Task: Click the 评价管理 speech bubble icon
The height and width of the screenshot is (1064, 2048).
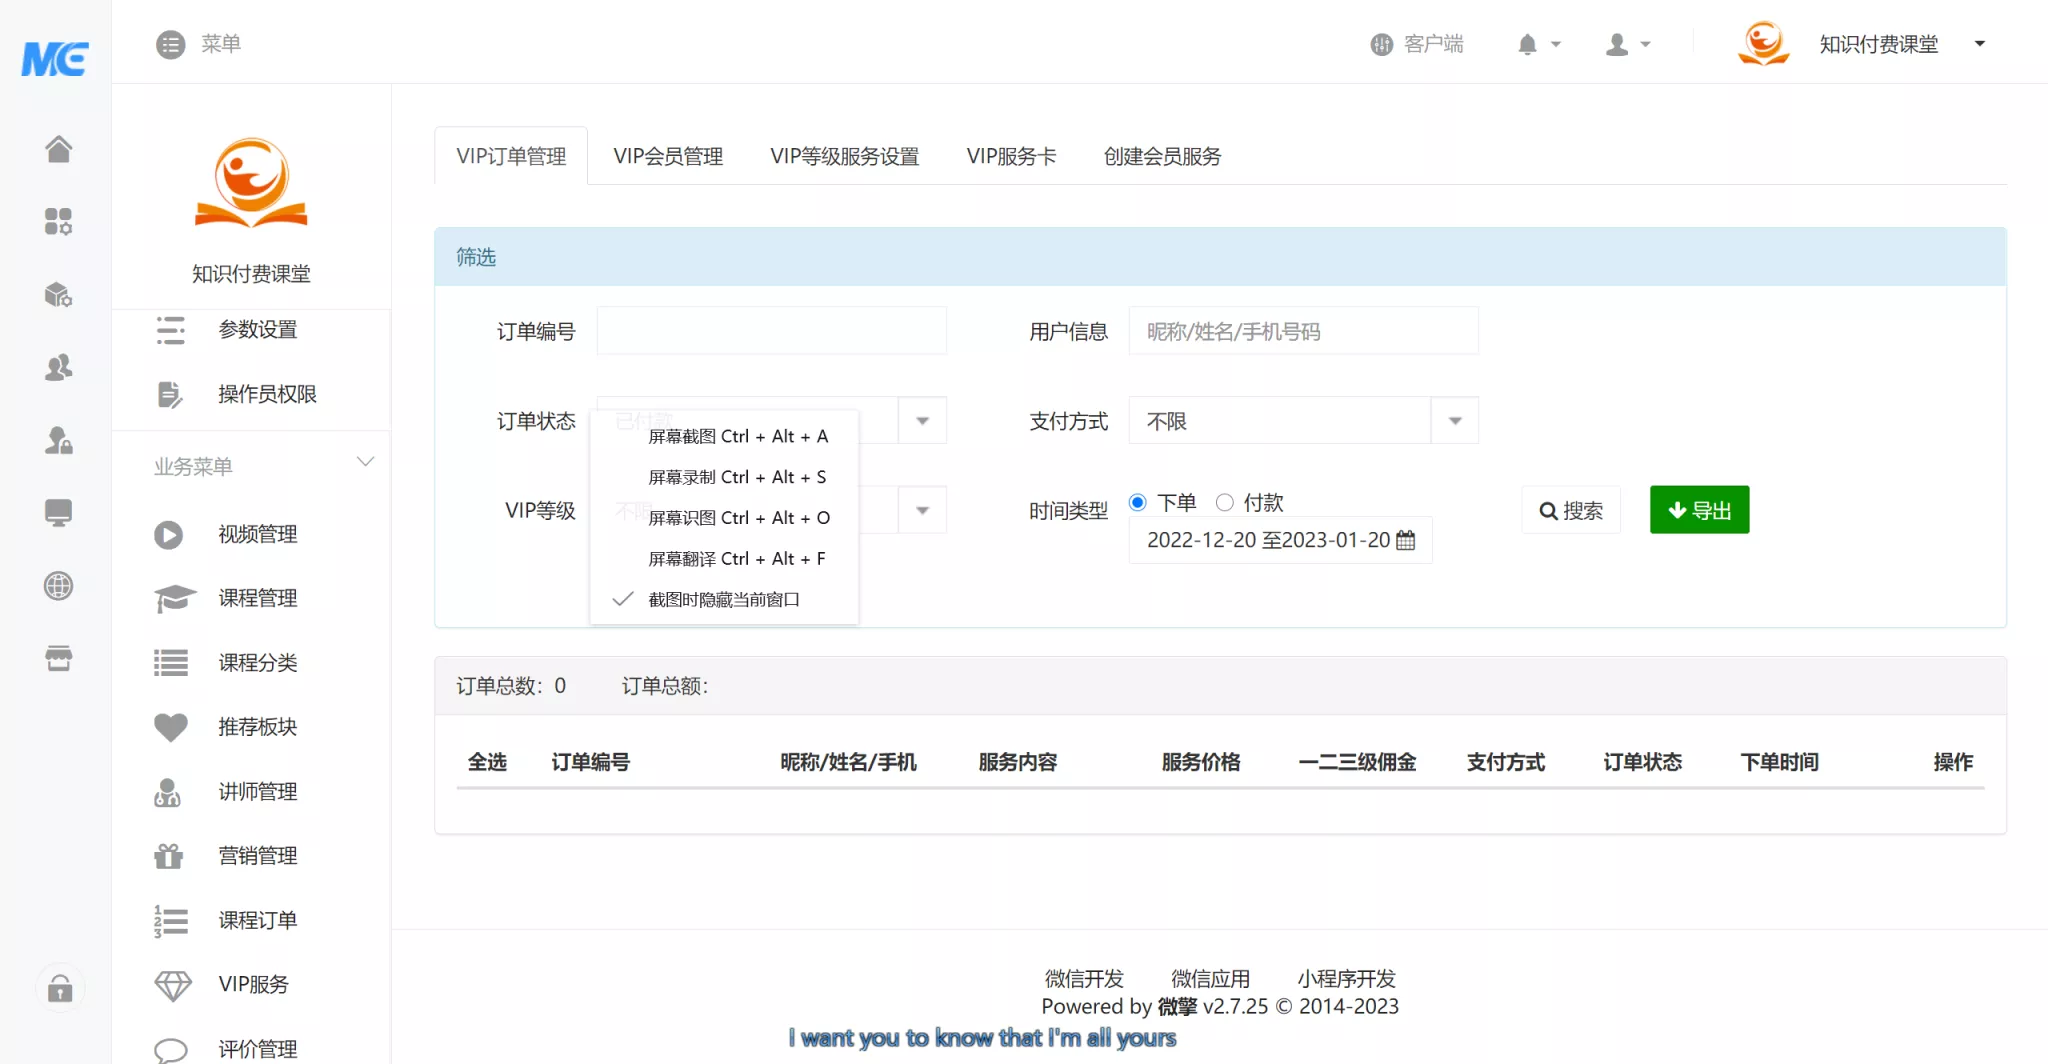Action: coord(171,1049)
